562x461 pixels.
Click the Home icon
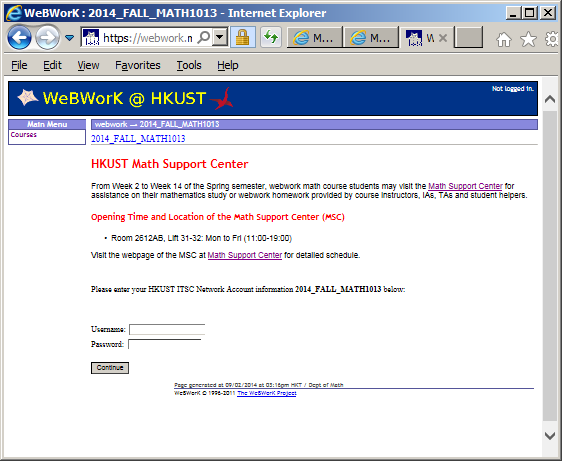pos(504,39)
